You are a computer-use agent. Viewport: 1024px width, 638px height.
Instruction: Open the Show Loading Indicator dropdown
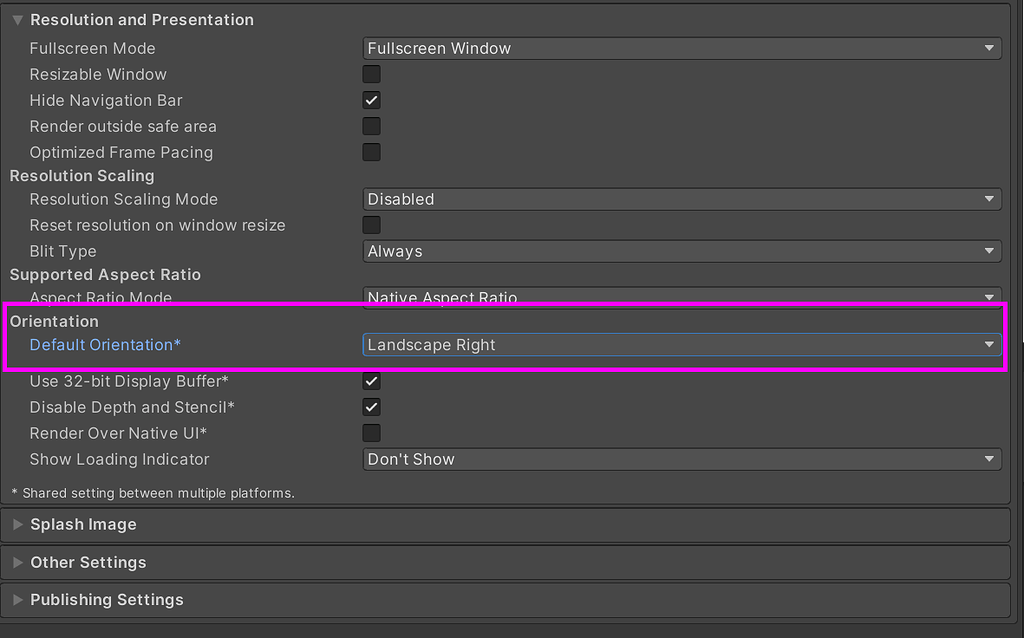[681, 458]
